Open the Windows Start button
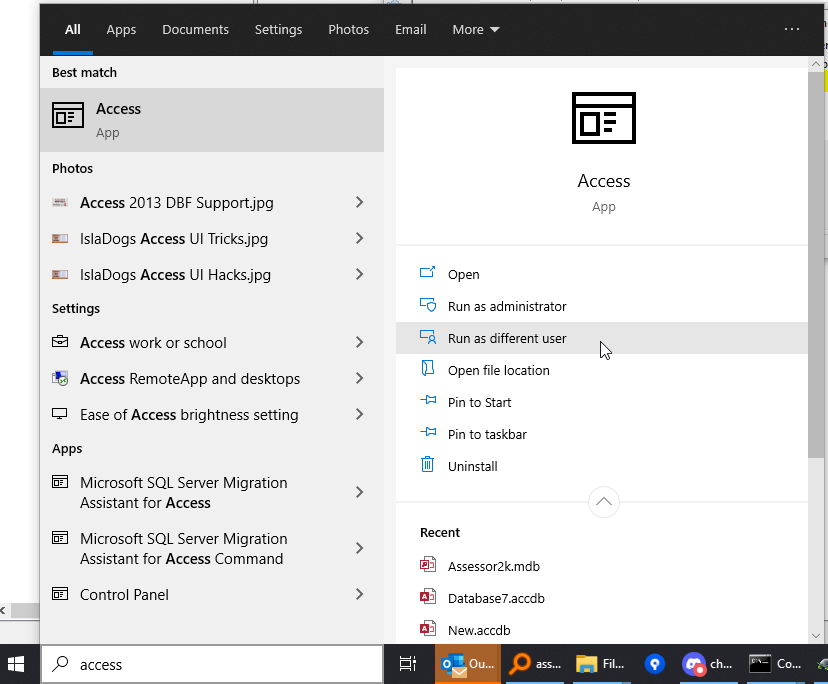Image resolution: width=828 pixels, height=684 pixels. tap(16, 664)
